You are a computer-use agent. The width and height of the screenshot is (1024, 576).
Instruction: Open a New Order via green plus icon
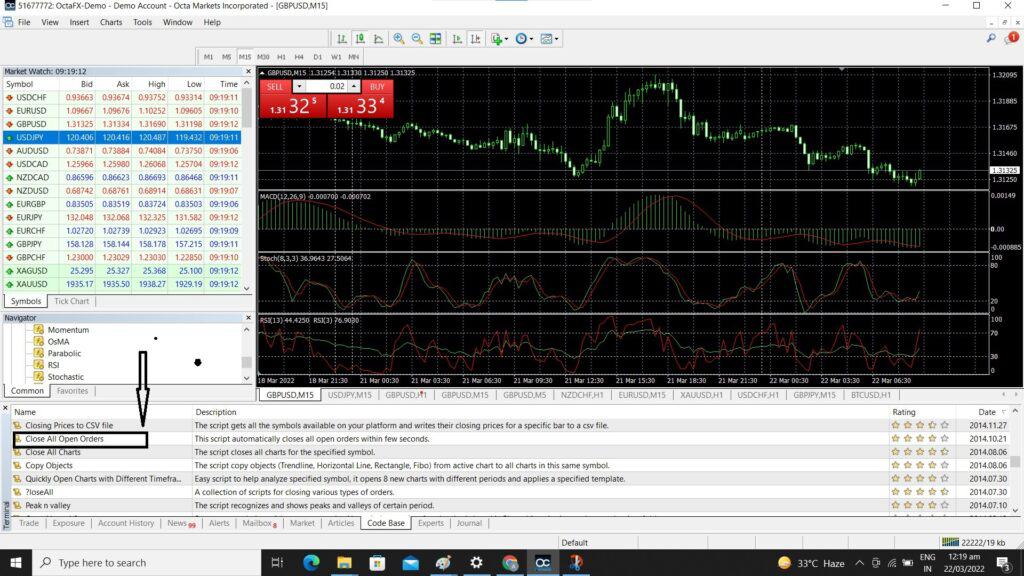click(x=497, y=39)
